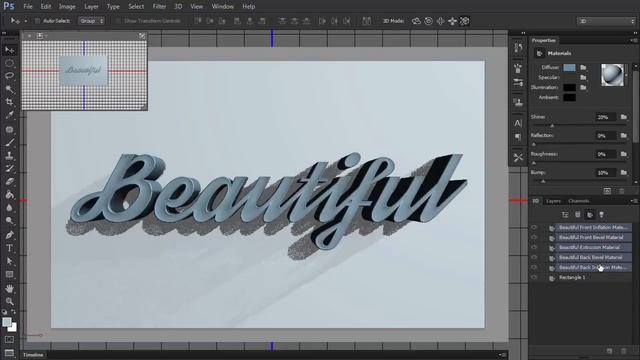Toggle Rectangle 1 visibility eye

click(534, 278)
